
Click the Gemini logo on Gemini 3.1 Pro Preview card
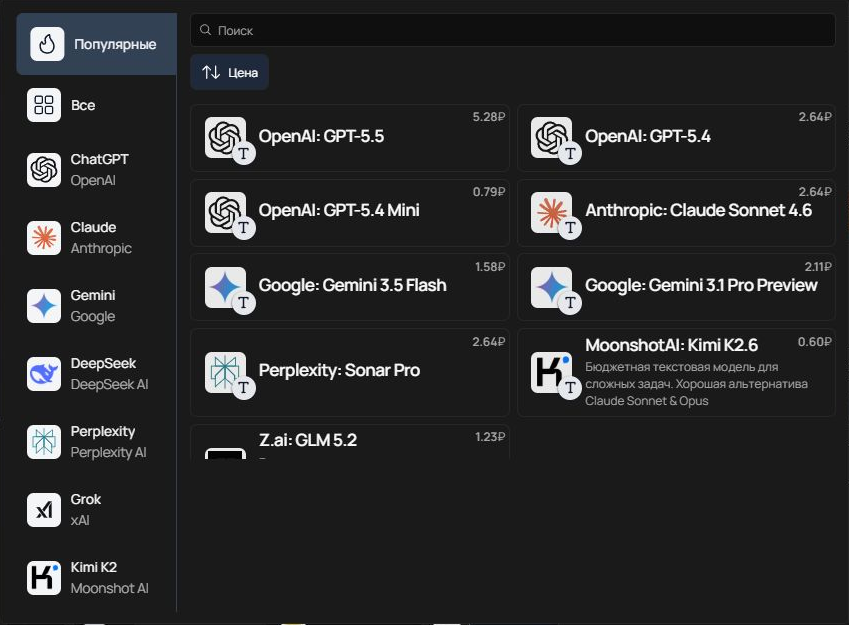(551, 287)
